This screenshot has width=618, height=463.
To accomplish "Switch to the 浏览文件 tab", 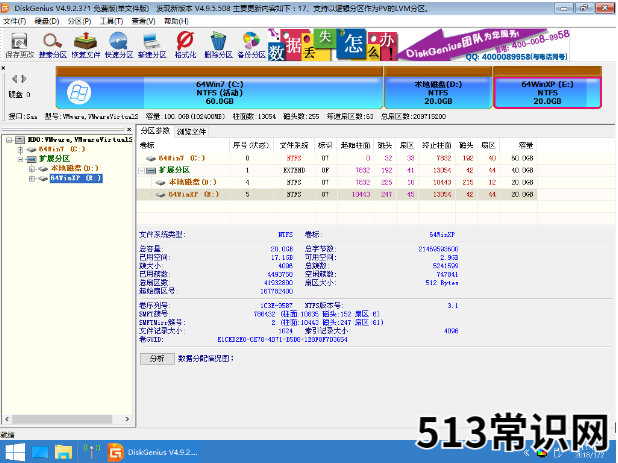I will (x=191, y=132).
